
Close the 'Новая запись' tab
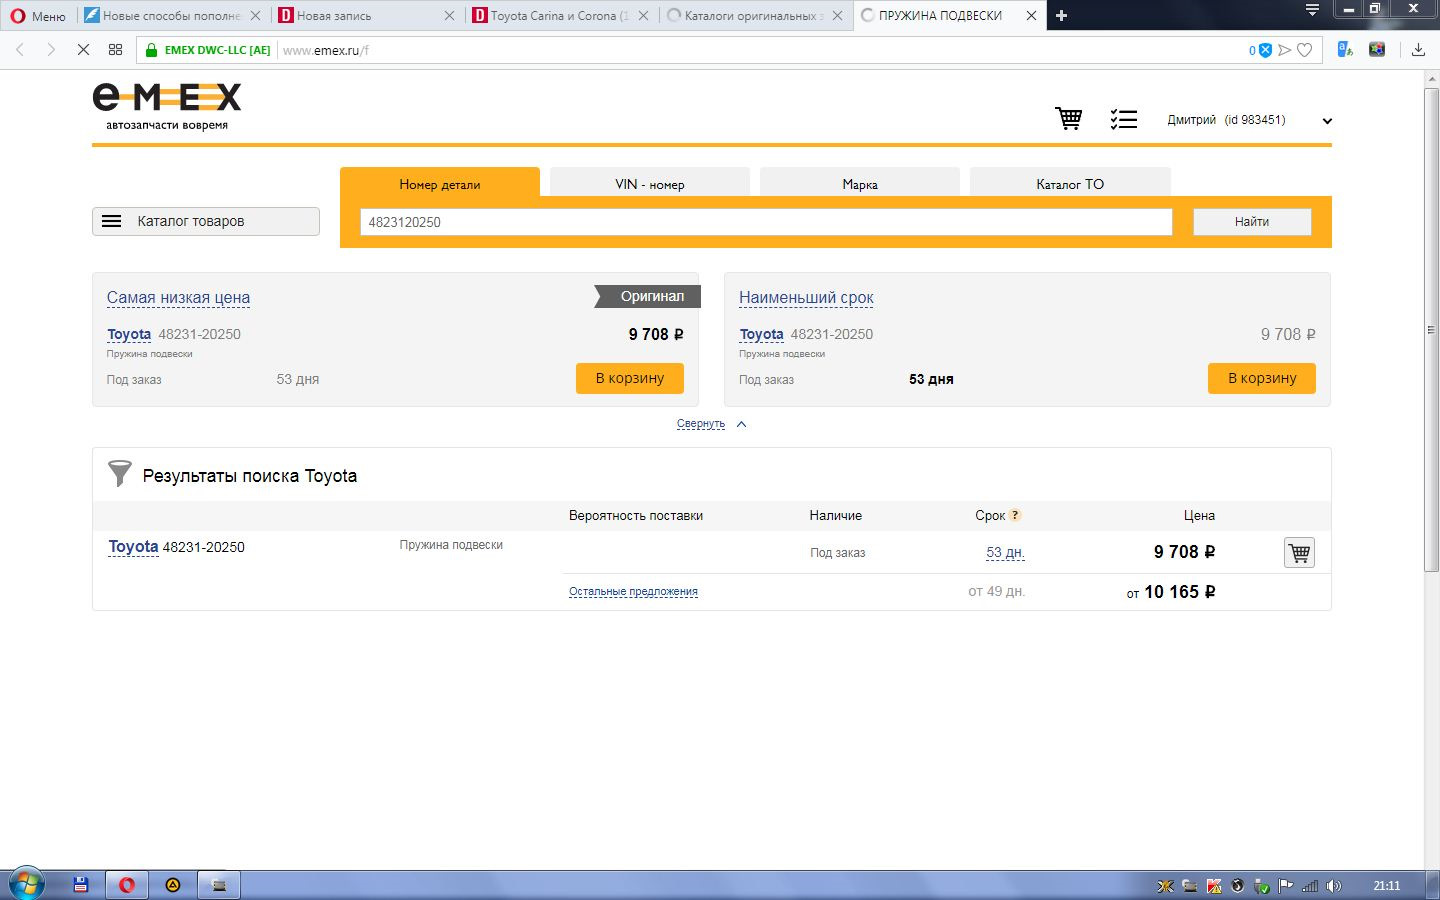coord(449,16)
